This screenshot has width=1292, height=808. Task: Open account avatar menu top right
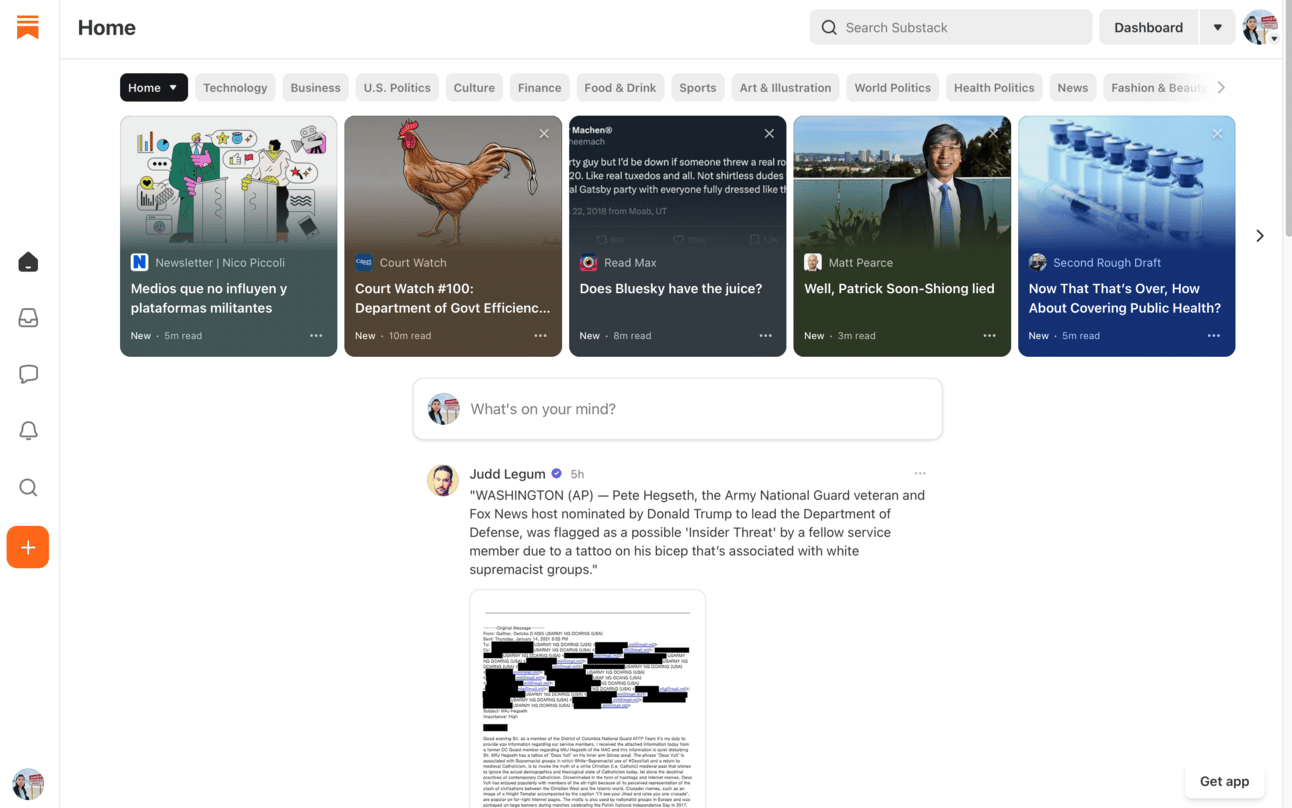tap(1259, 27)
